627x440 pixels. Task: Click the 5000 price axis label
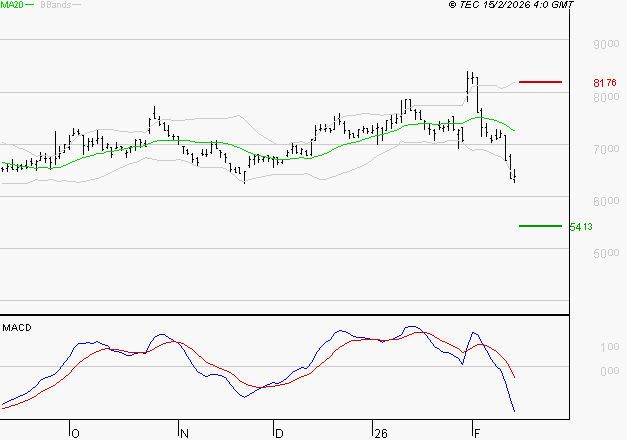coord(606,253)
